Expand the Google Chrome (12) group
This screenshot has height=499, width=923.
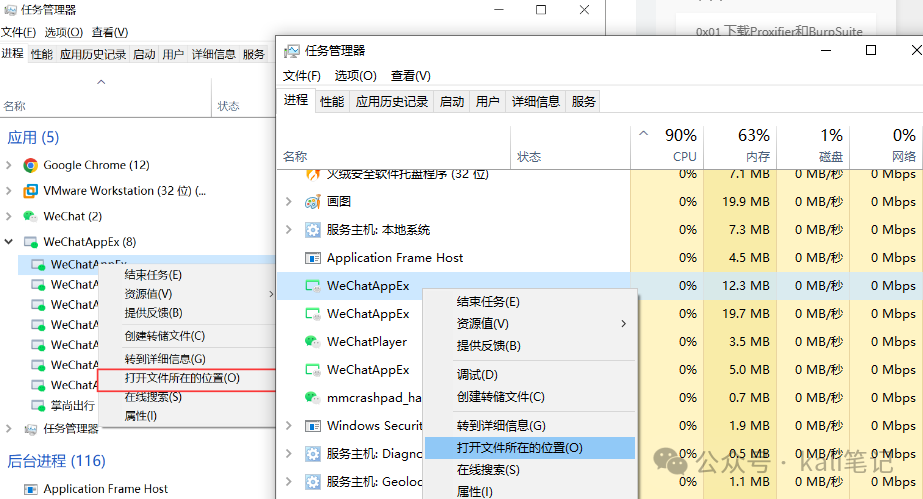[9, 165]
